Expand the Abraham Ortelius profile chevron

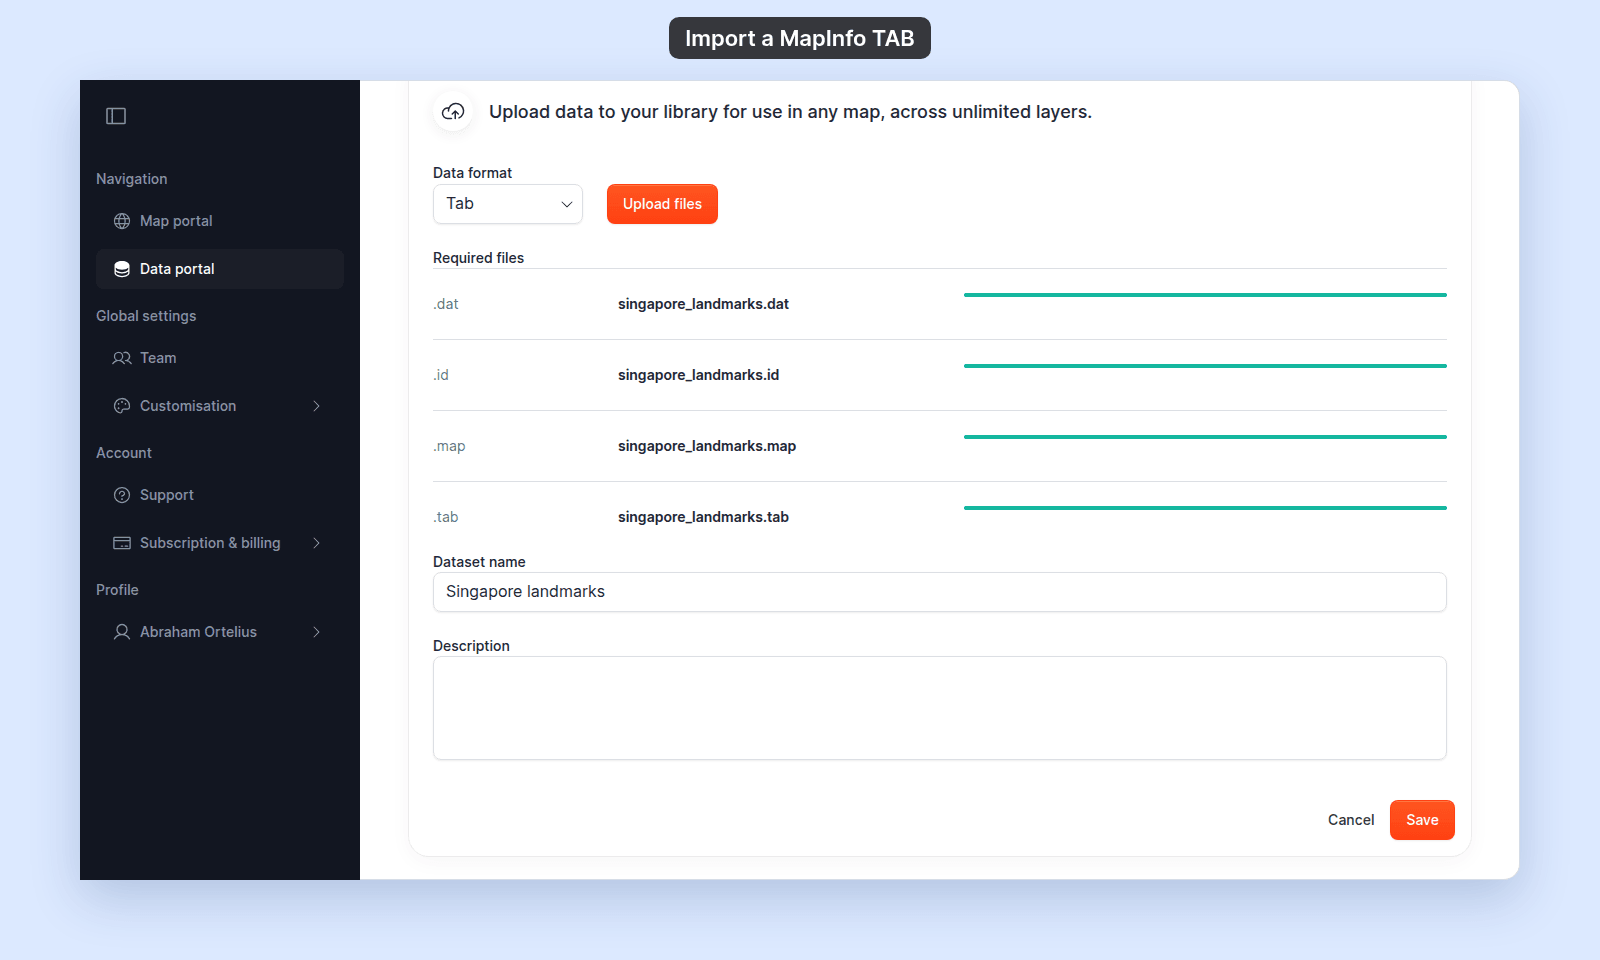pyautogui.click(x=316, y=632)
